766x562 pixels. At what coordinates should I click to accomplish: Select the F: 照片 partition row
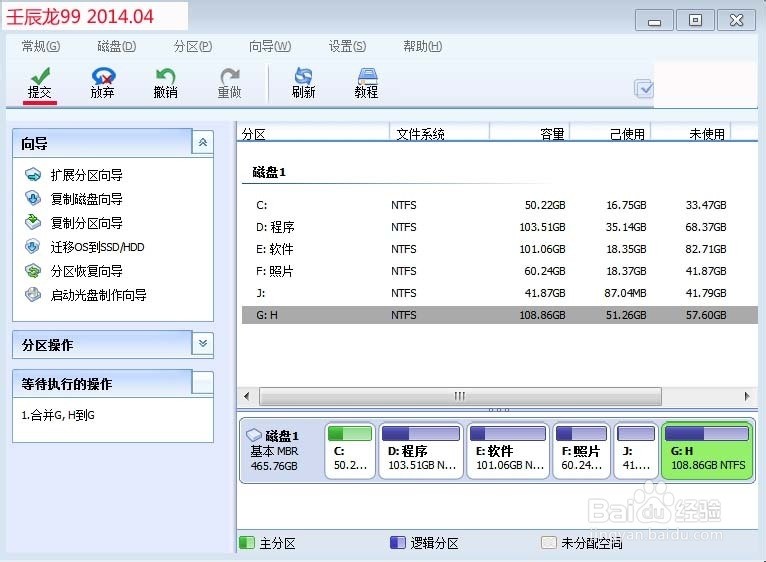tap(500, 271)
